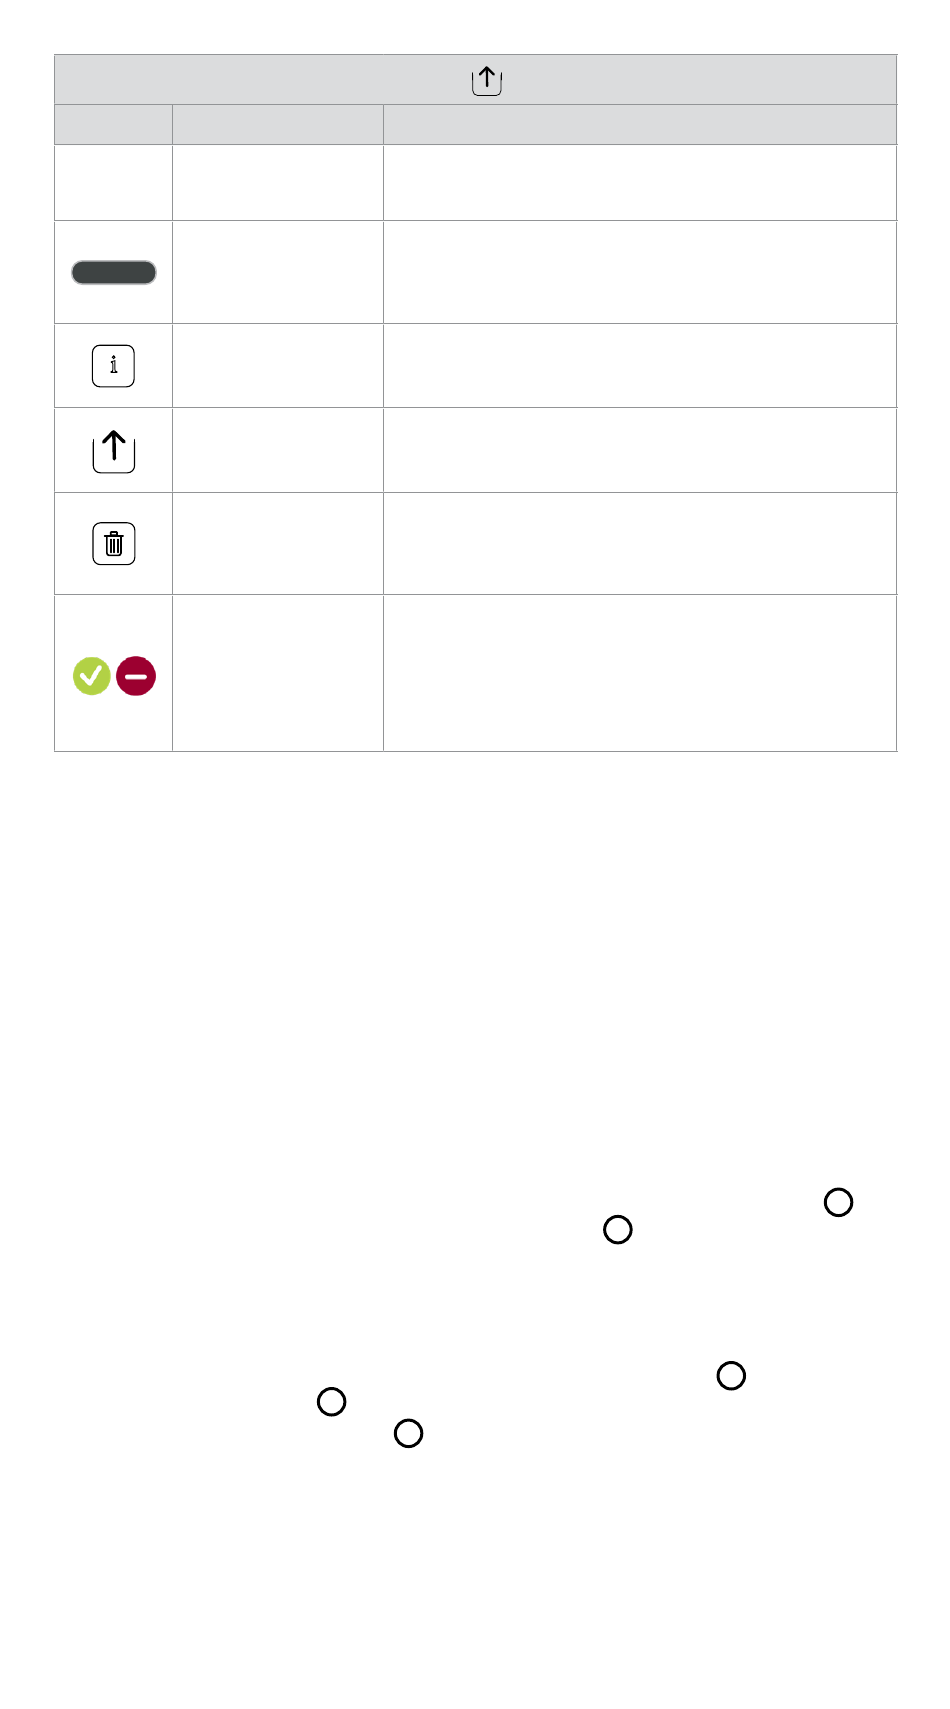The width and height of the screenshot is (950, 1709).
Task: Click the lone circle in the right of the lower group
Action: coord(731,1375)
